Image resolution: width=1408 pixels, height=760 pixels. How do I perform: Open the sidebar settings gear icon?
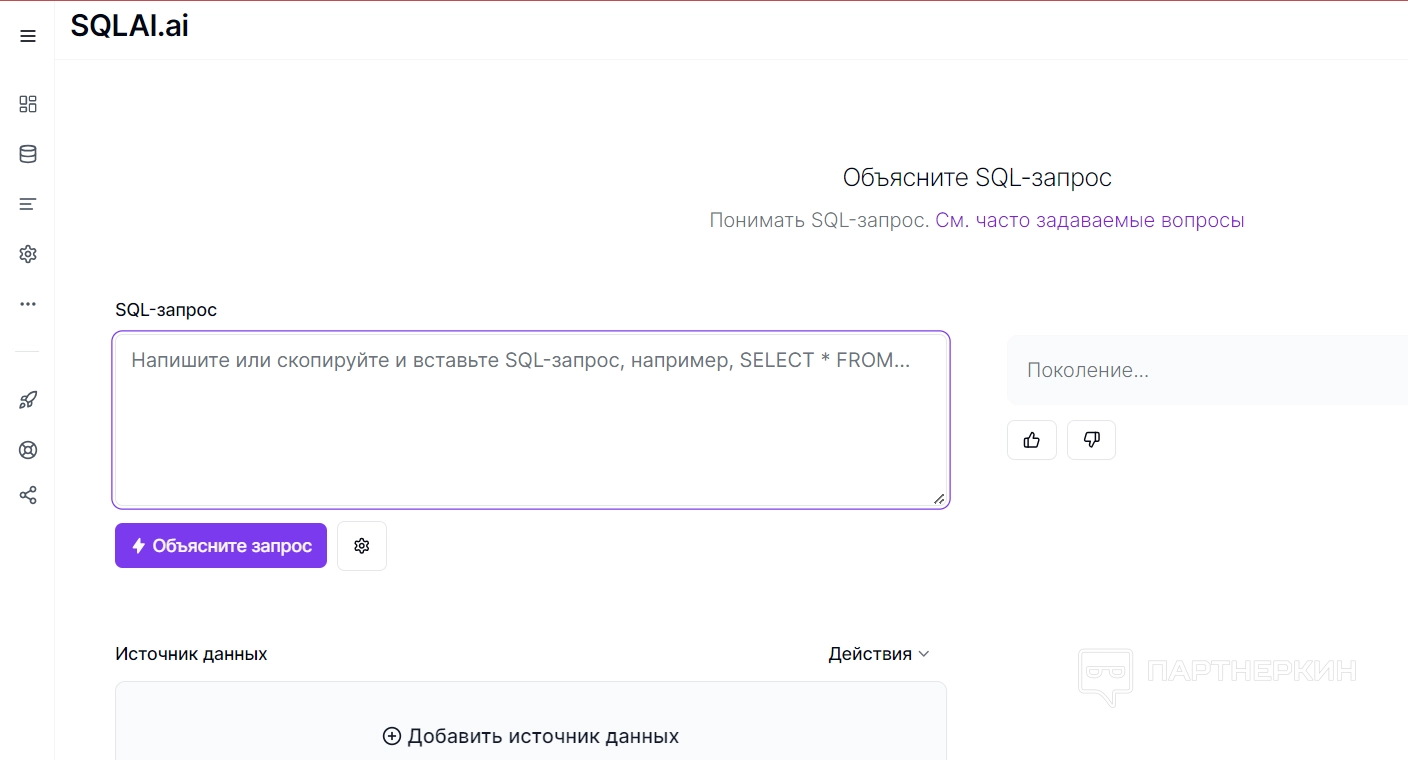[x=28, y=254]
